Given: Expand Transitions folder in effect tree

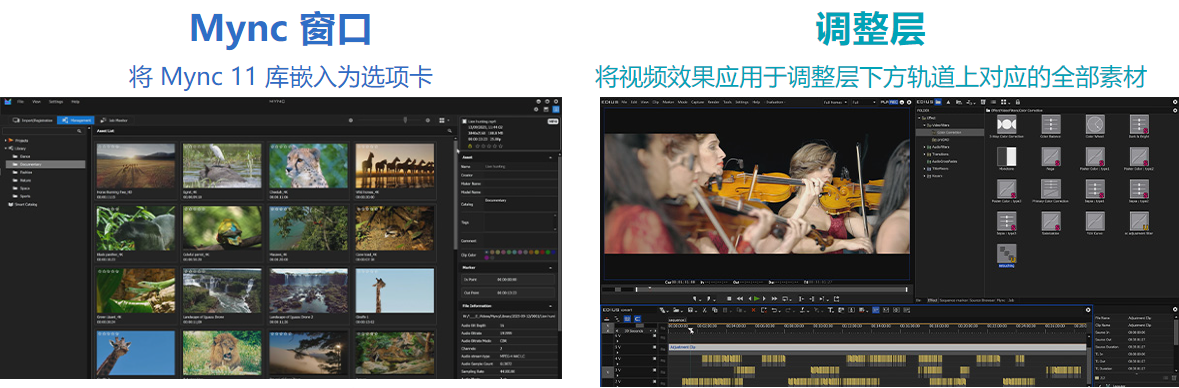Looking at the screenshot, I should click(924, 154).
